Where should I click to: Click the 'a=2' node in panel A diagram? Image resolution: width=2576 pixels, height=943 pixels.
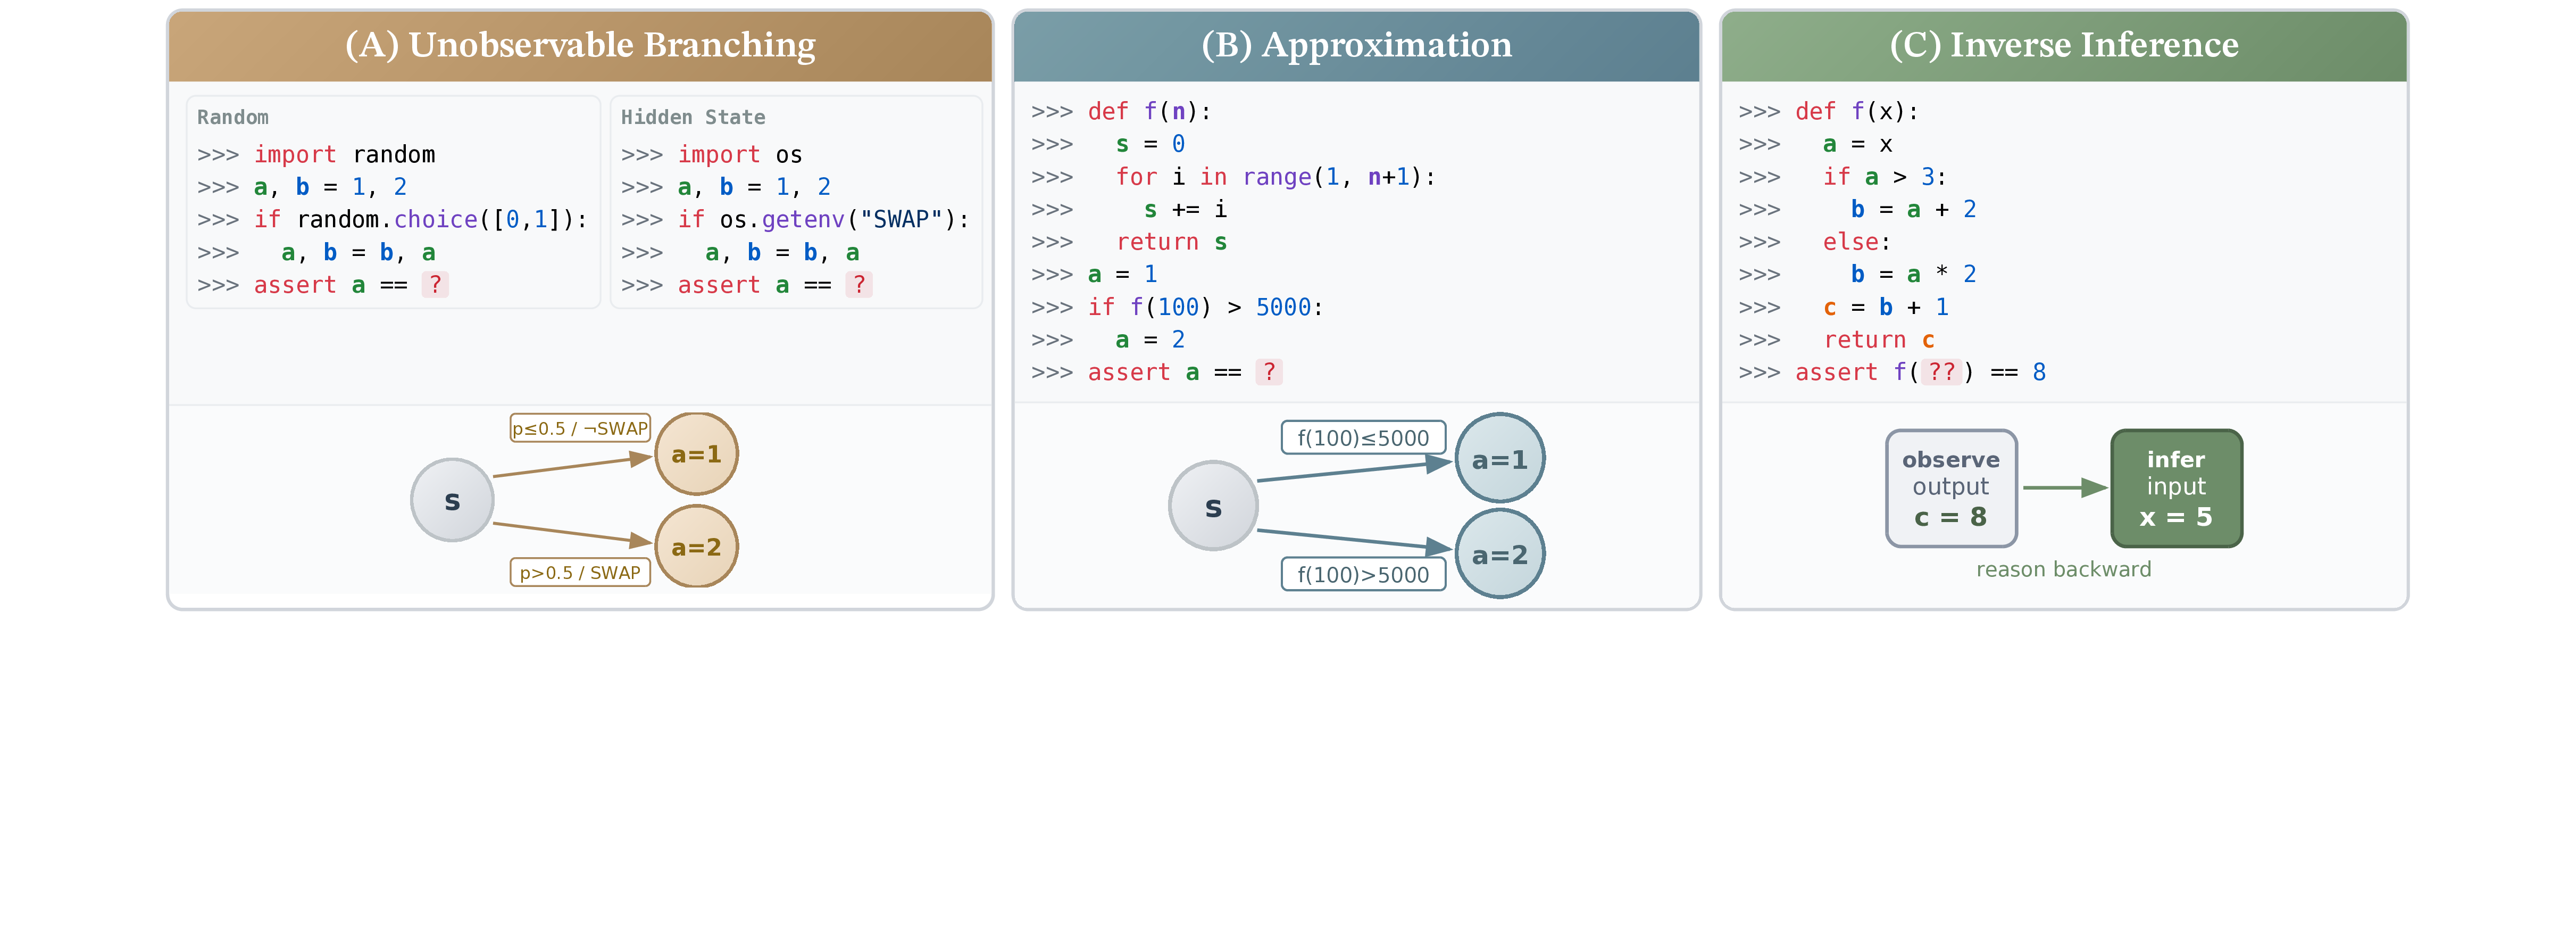click(x=696, y=546)
